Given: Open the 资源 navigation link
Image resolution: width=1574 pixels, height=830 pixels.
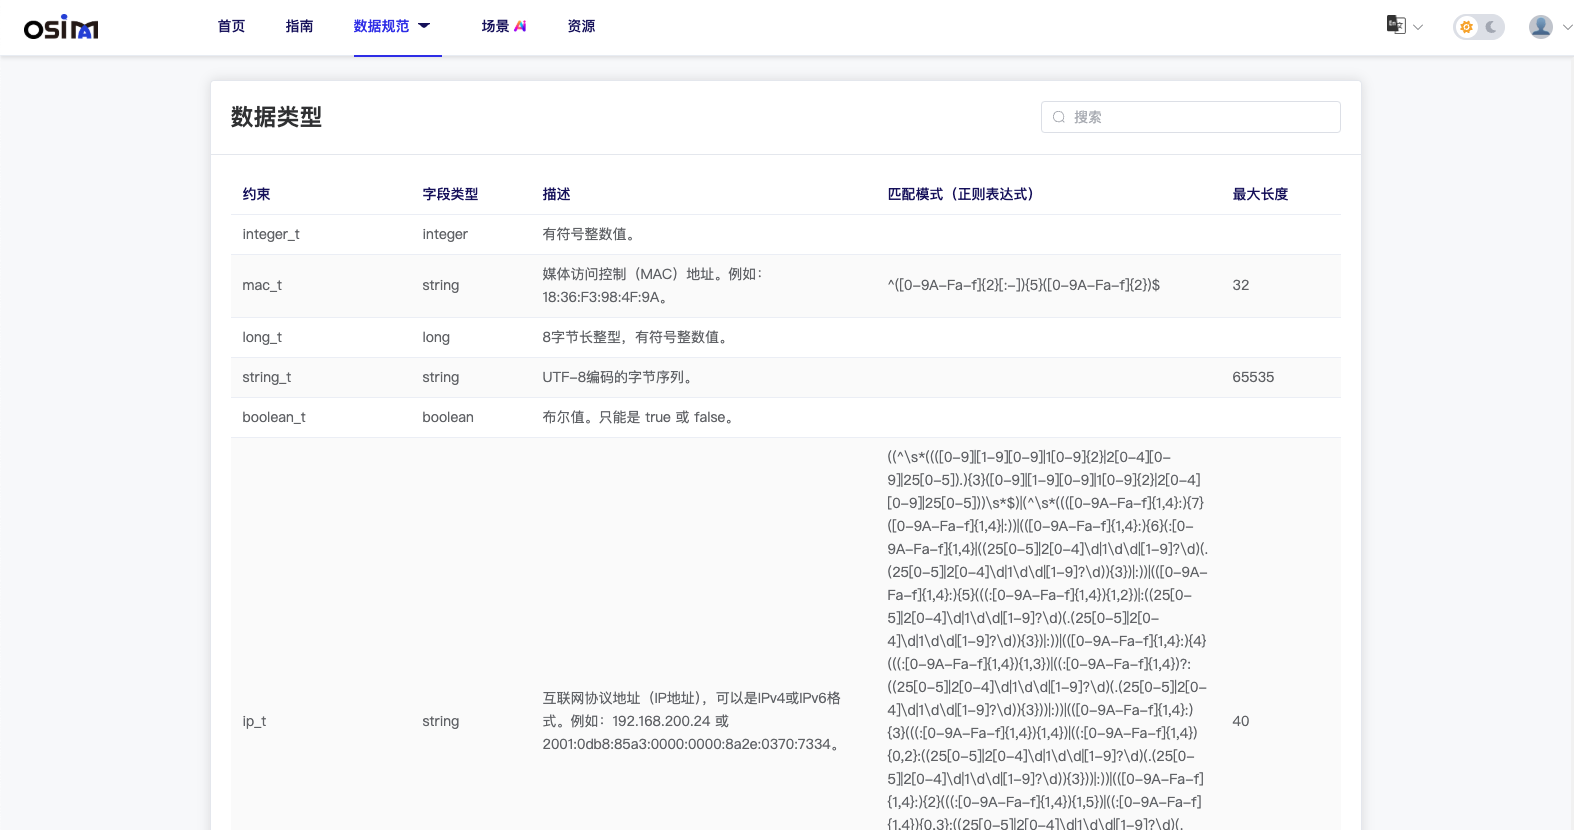Looking at the screenshot, I should tap(581, 26).
